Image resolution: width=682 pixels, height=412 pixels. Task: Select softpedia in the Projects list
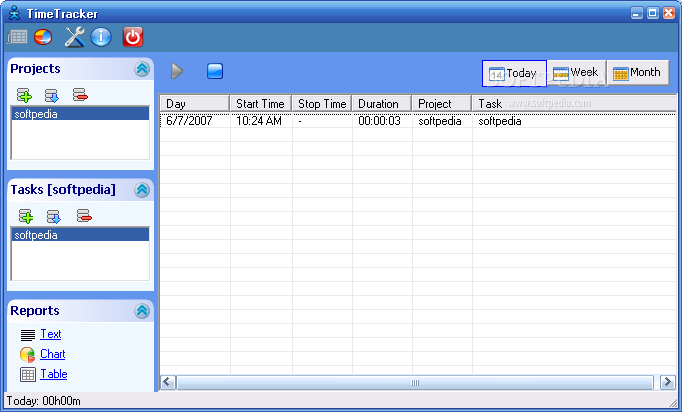[x=80, y=114]
